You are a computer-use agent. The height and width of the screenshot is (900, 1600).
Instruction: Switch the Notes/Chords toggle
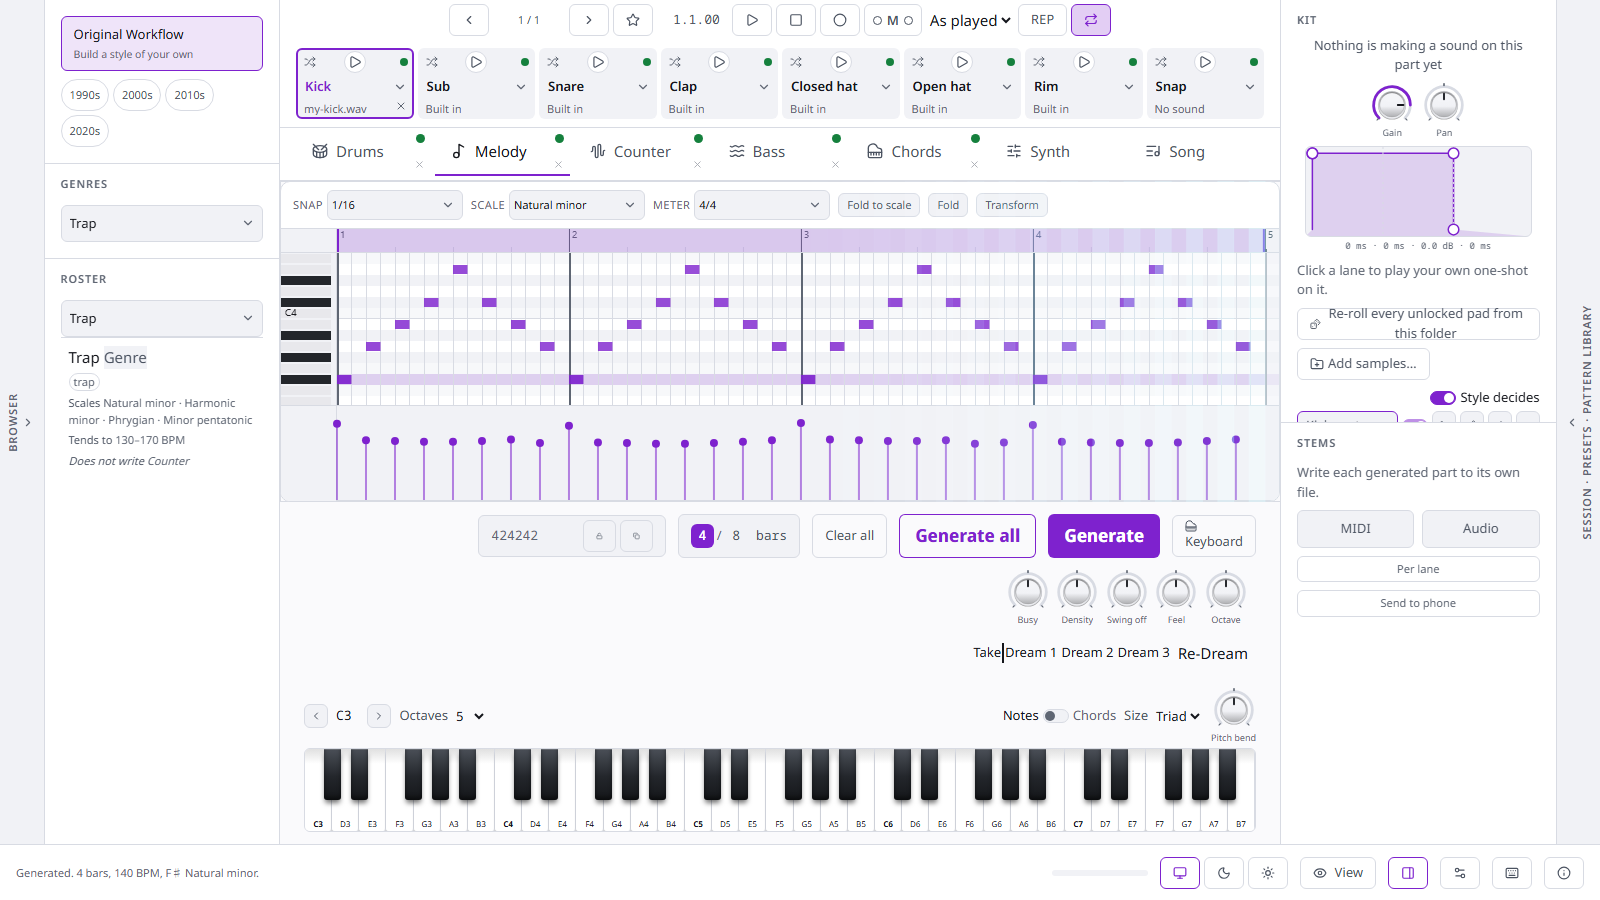point(1055,716)
